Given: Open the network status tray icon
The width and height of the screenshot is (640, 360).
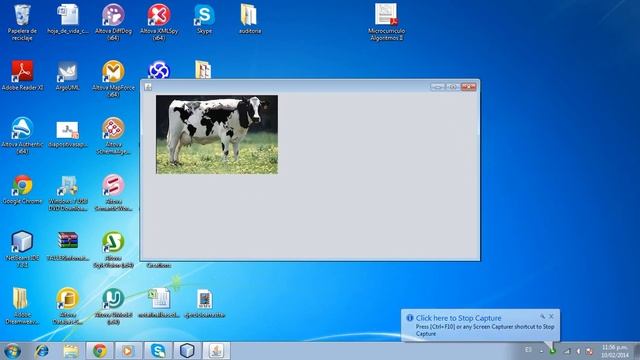Looking at the screenshot, I should click(567, 351).
